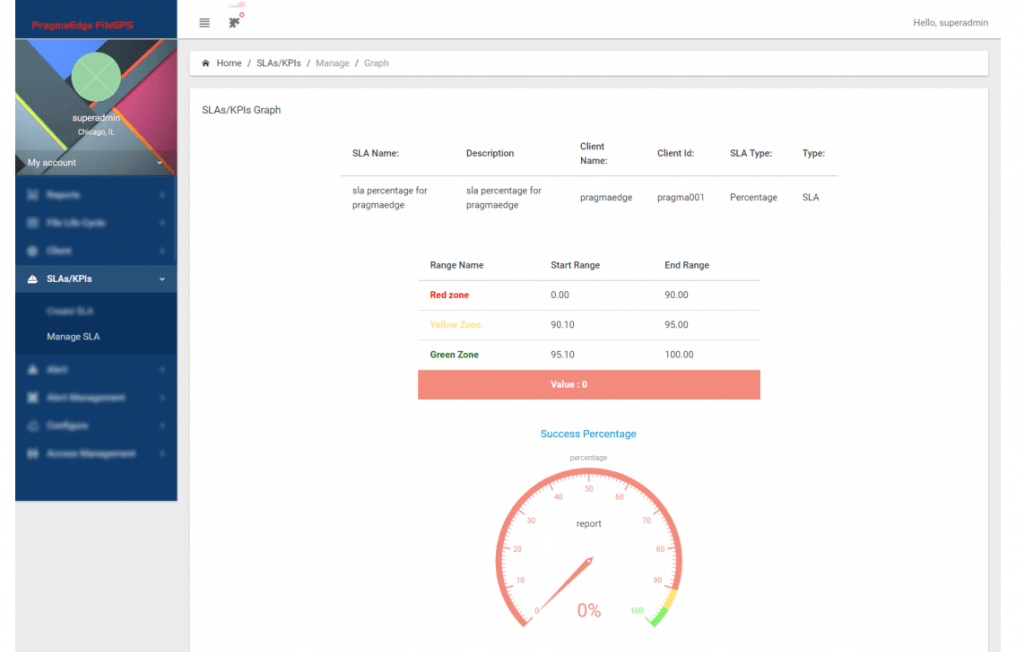Click the Success Percentage chart title

point(588,434)
